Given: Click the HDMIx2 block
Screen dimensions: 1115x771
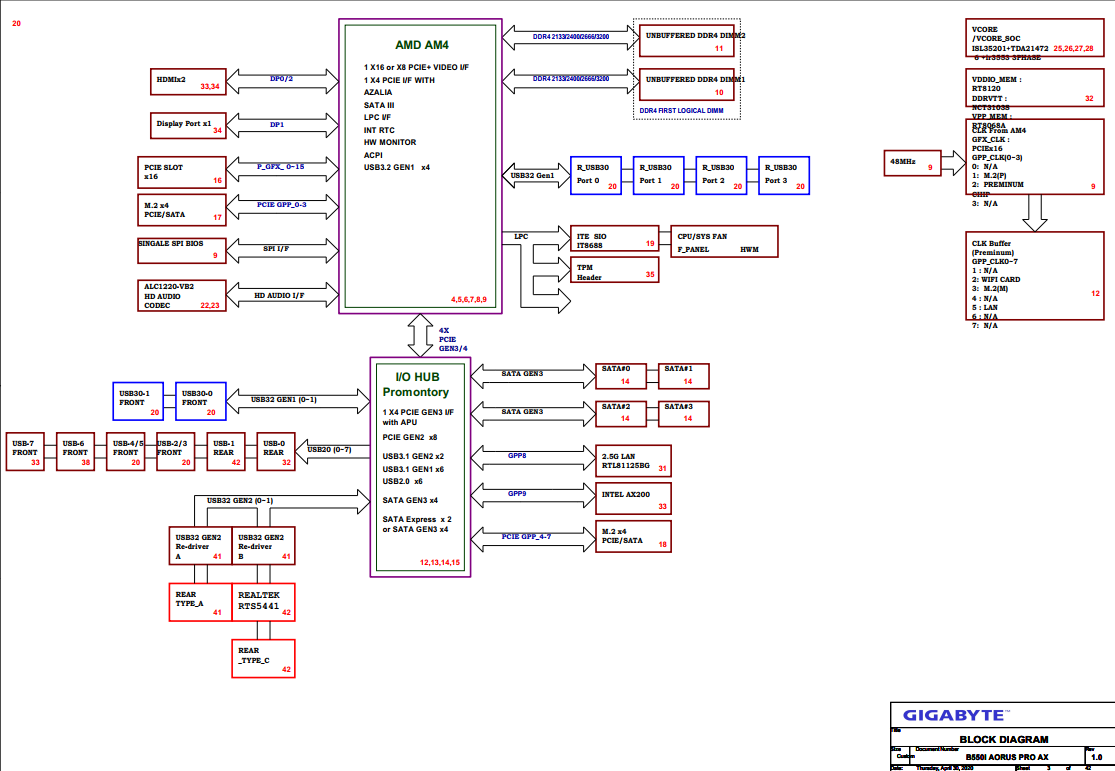Looking at the screenshot, I should click(x=188, y=82).
